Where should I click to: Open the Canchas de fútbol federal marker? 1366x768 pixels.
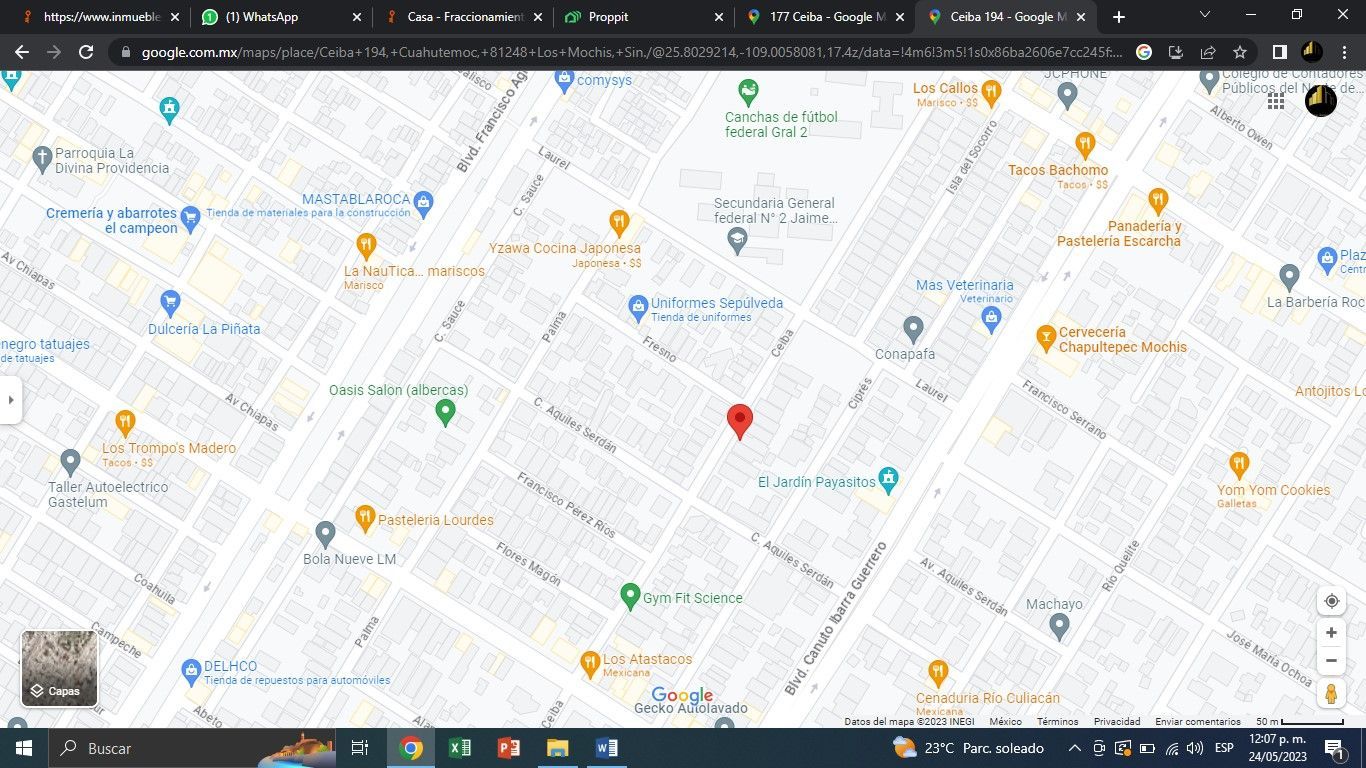[747, 94]
